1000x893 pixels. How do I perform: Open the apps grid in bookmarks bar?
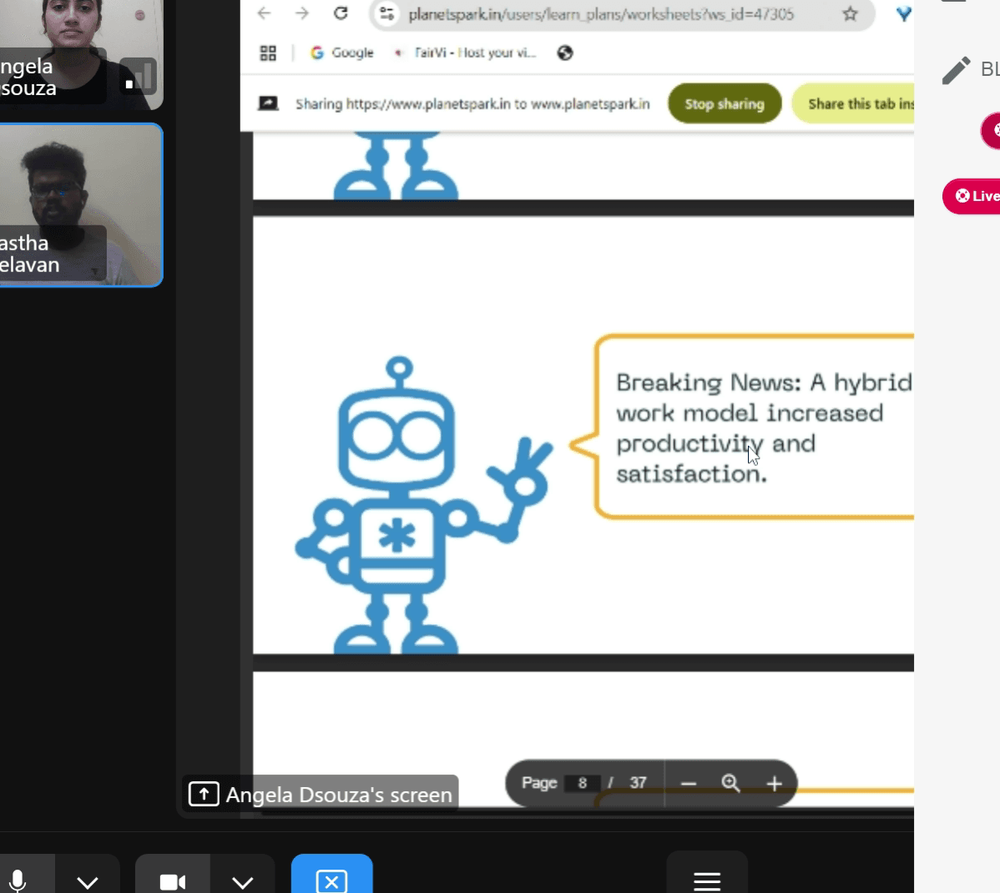click(268, 53)
